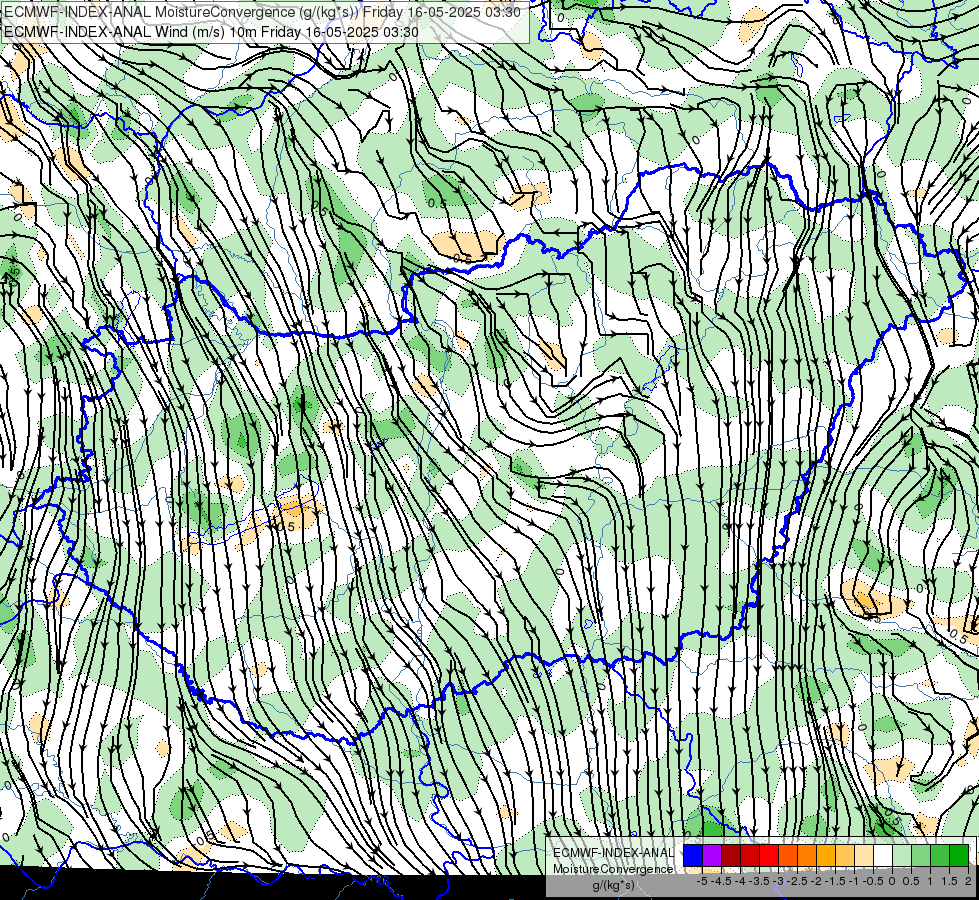Click the white swatch in the legend
This screenshot has width=979, height=900.
pyautogui.click(x=883, y=855)
